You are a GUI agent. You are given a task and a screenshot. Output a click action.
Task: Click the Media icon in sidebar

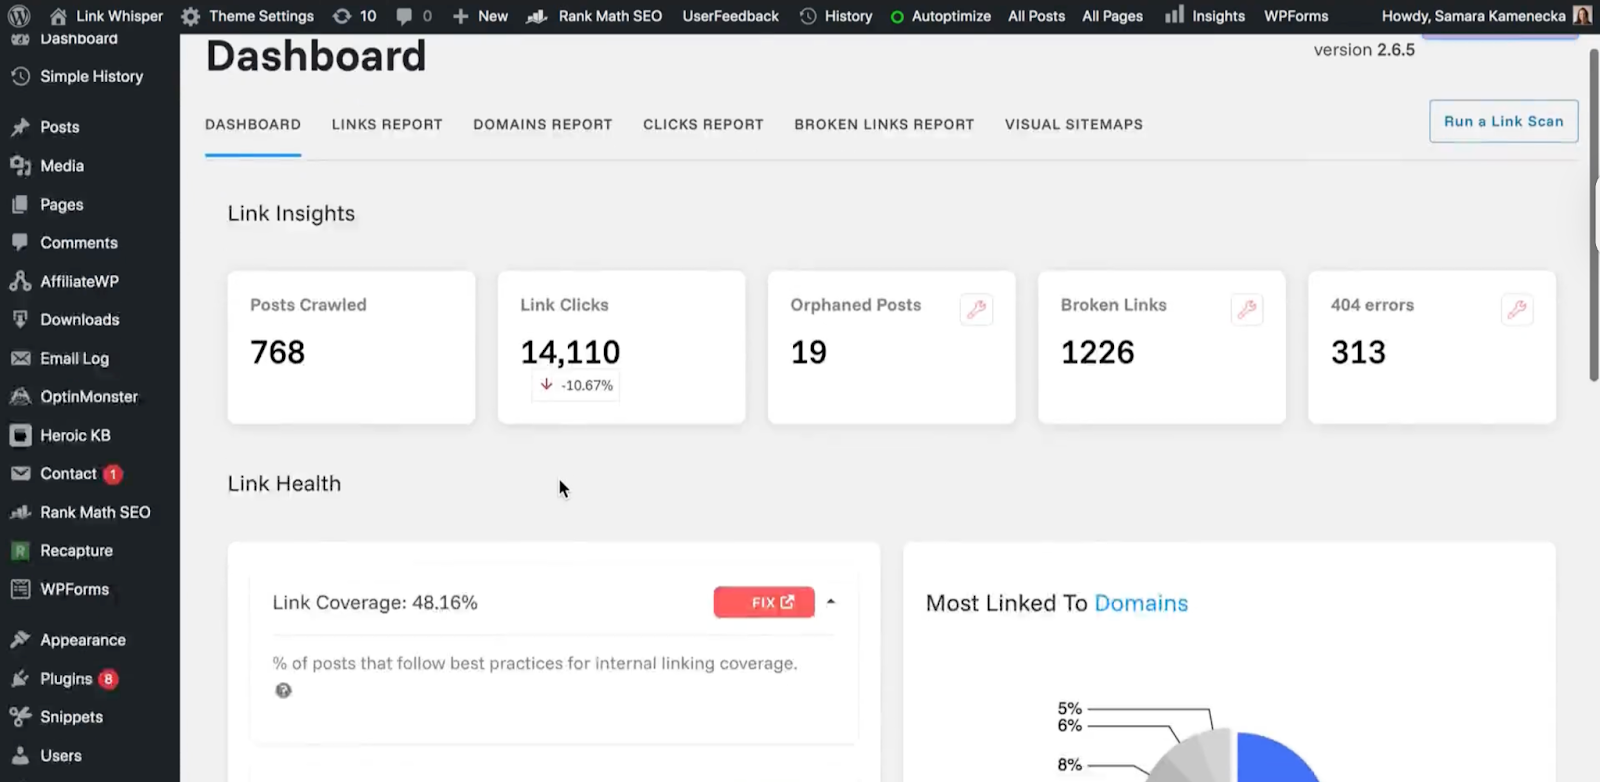coord(20,166)
